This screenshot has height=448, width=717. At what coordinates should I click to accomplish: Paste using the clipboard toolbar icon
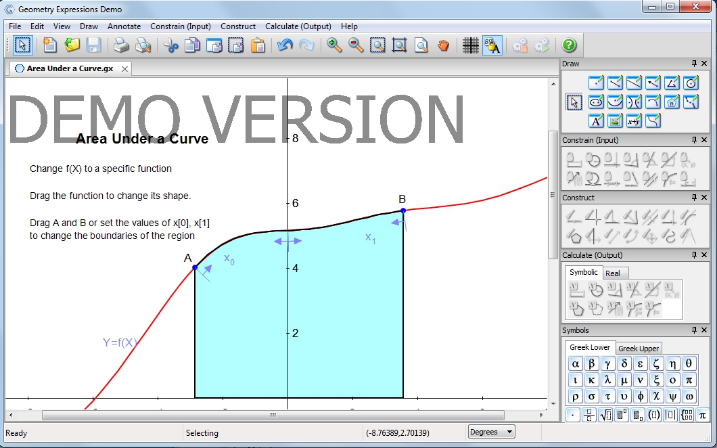258,45
